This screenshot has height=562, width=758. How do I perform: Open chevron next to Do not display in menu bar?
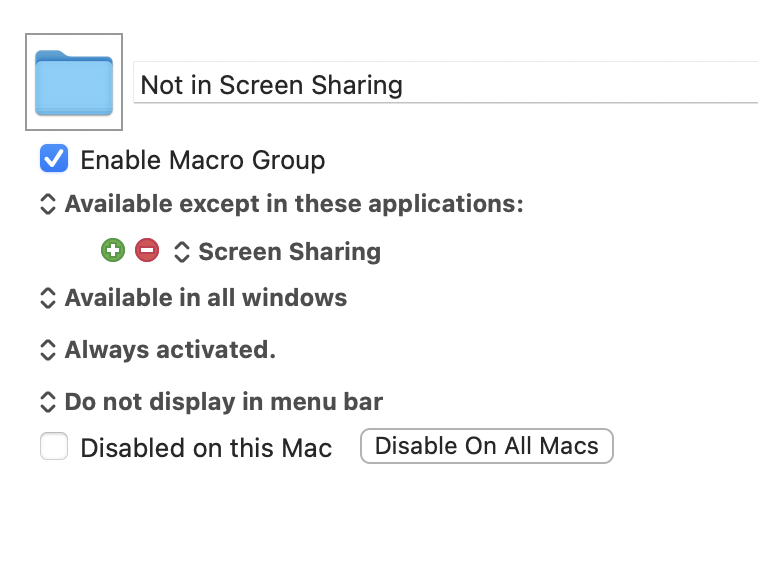click(x=47, y=402)
